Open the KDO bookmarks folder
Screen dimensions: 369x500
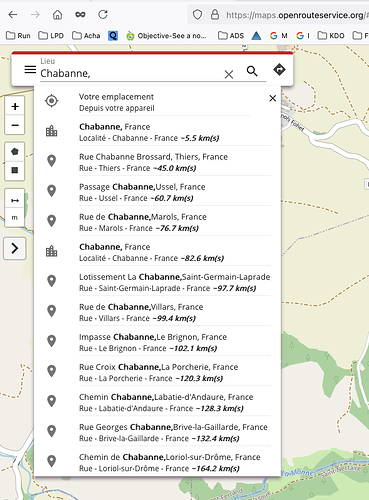click(x=331, y=35)
